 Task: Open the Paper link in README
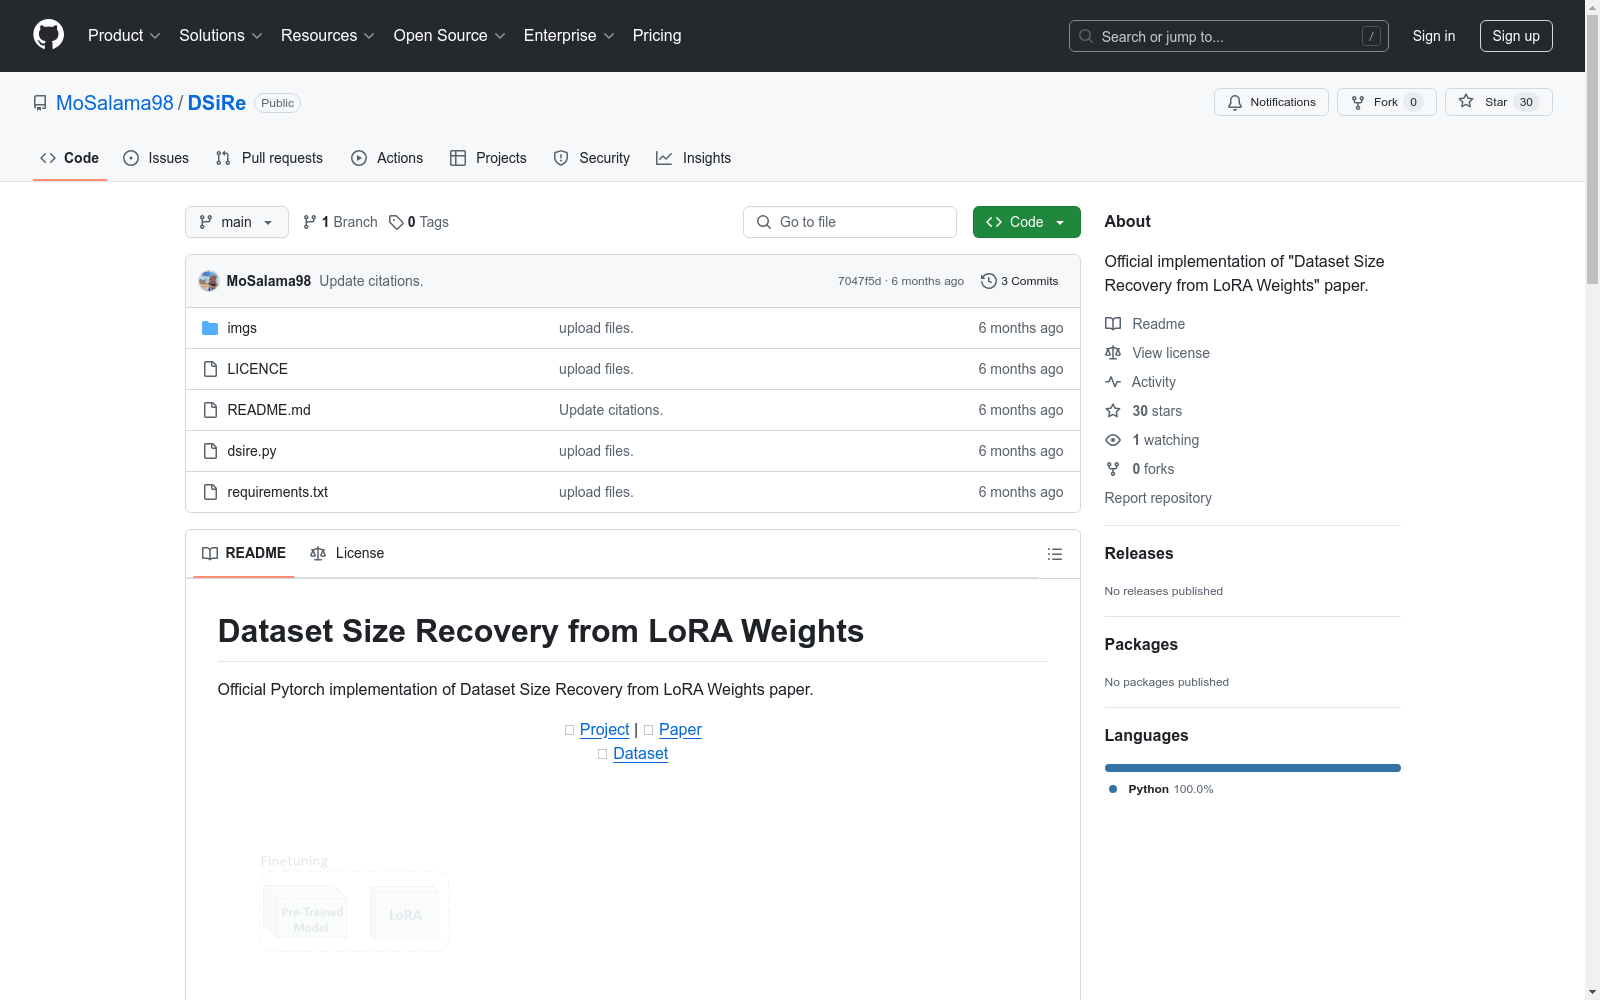680,730
